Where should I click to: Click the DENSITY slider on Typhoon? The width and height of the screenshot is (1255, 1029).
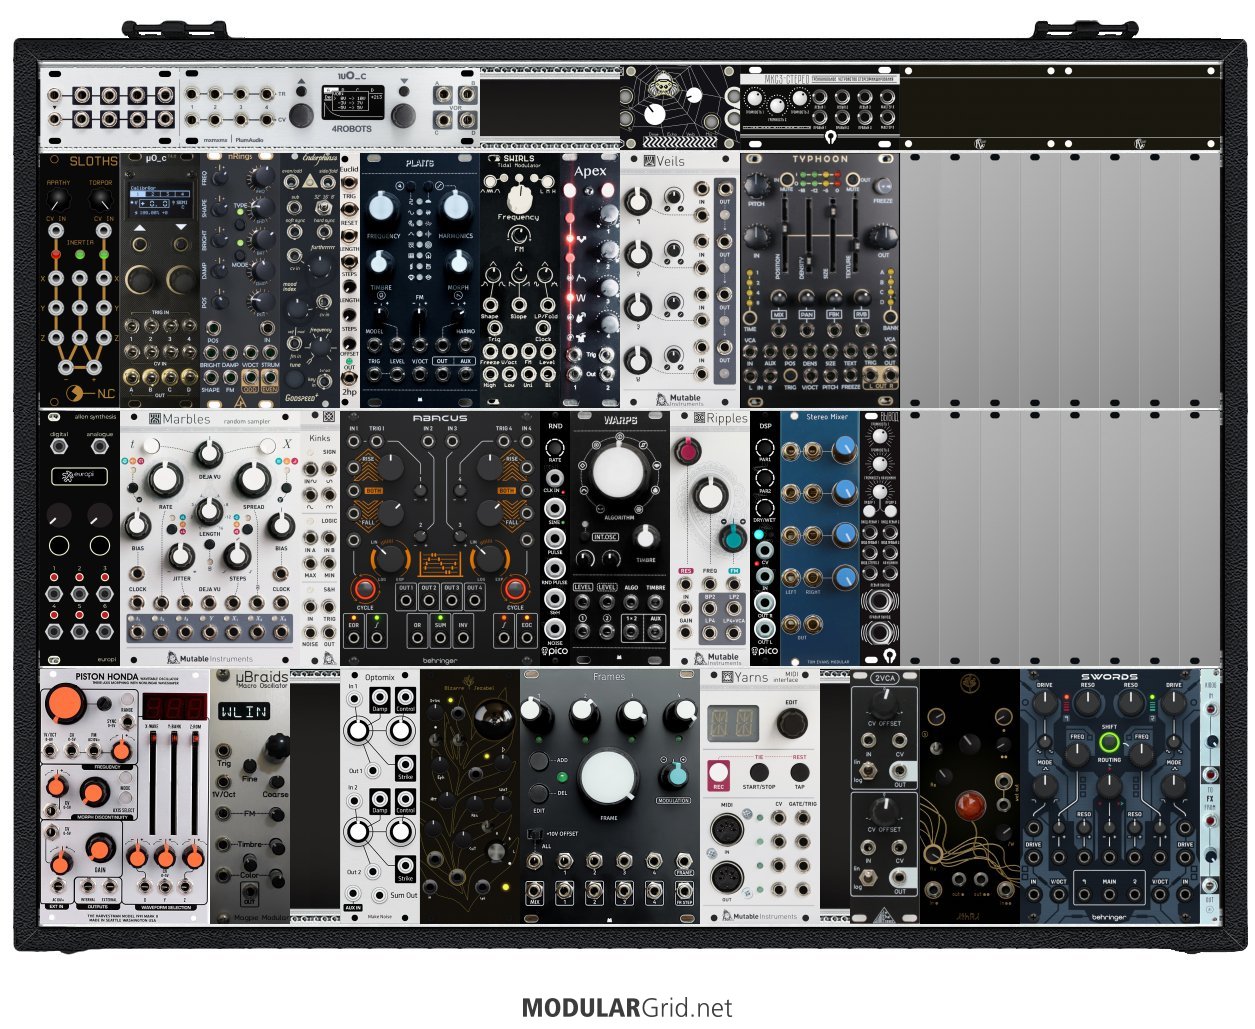tap(810, 237)
